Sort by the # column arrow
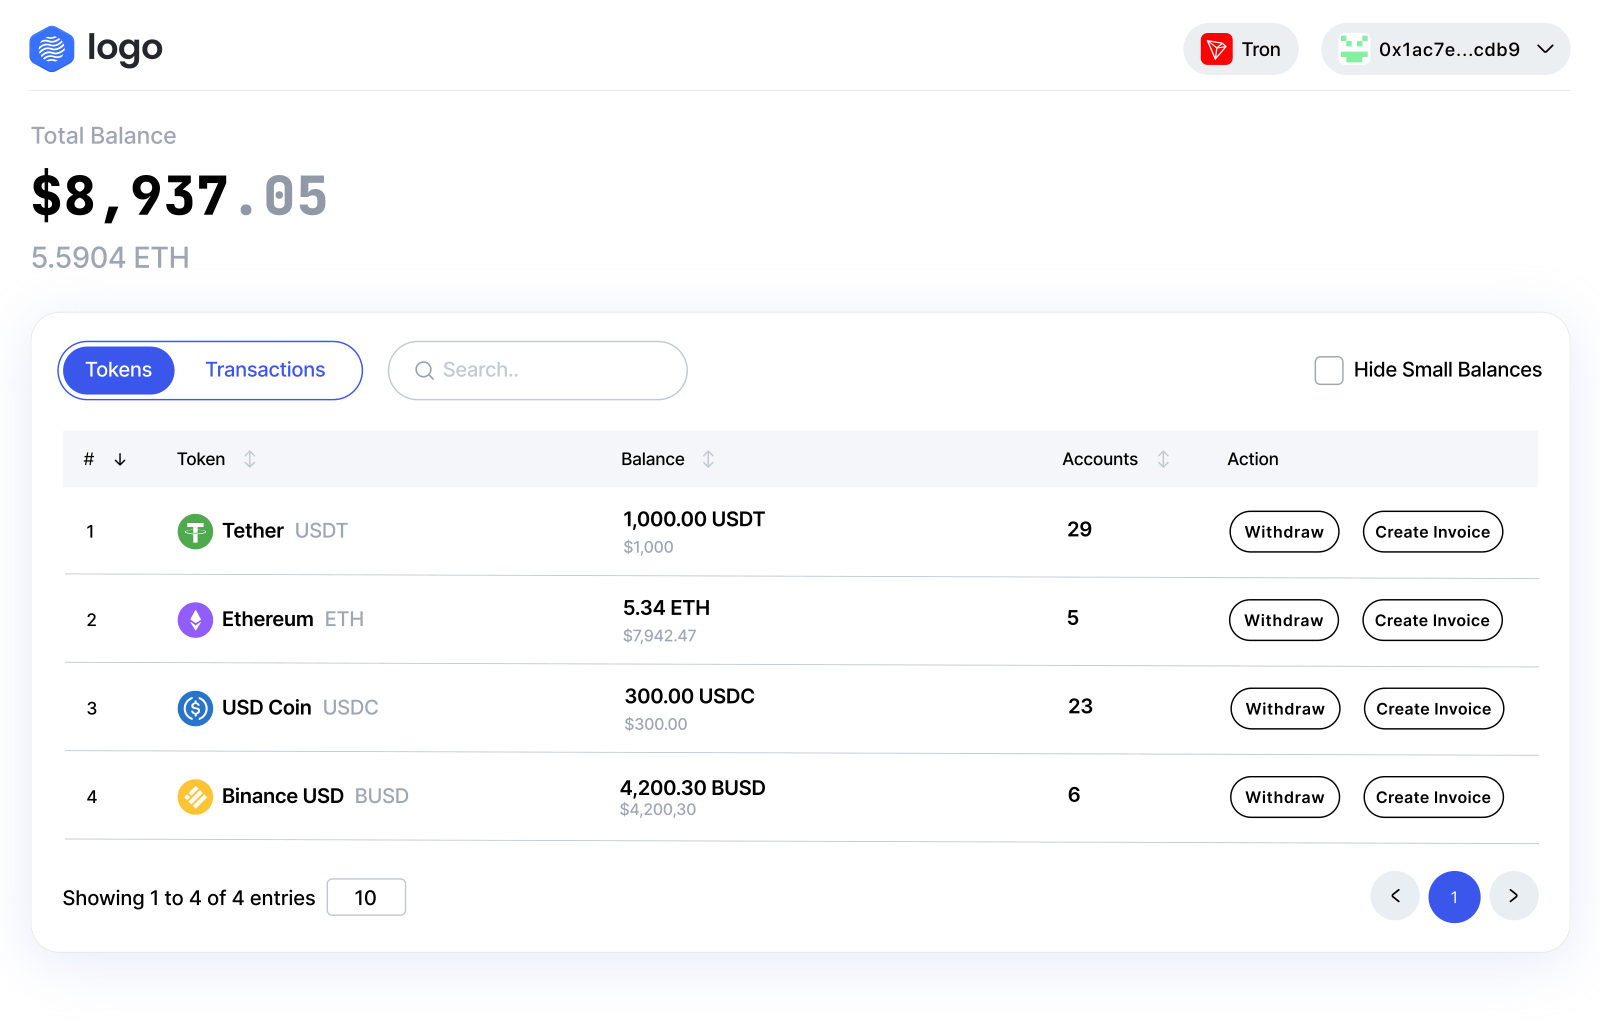 120,459
